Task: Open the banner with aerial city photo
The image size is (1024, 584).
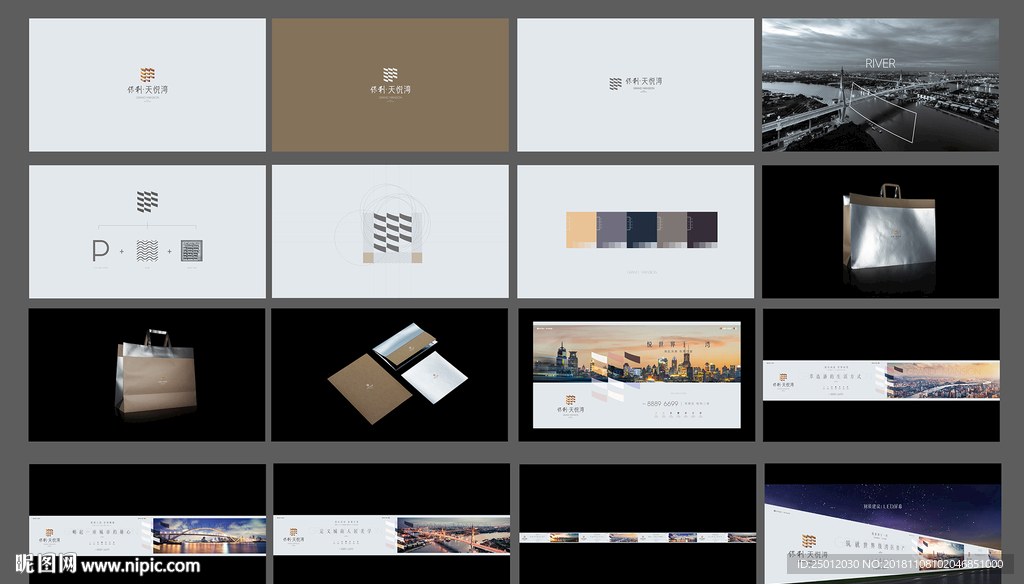Action: [881, 375]
